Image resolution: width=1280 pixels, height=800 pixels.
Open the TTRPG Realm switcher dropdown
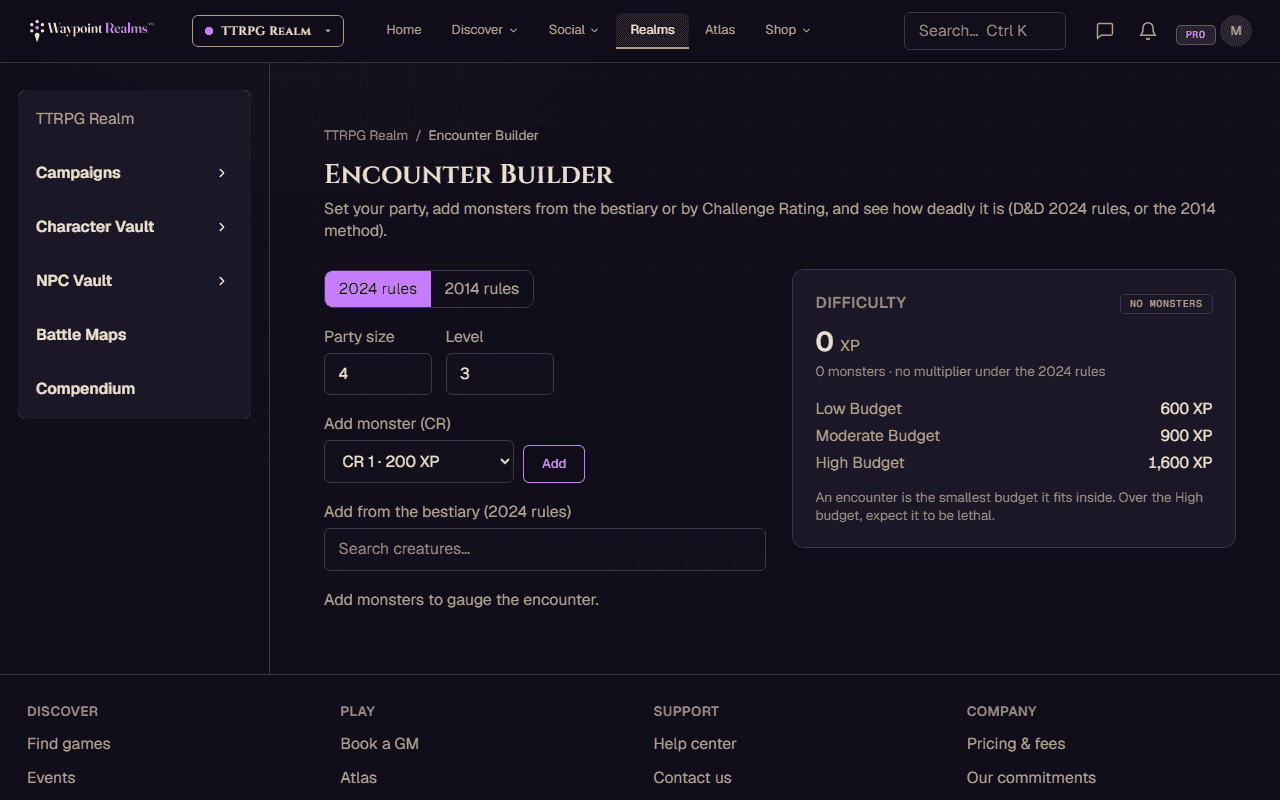tap(268, 31)
